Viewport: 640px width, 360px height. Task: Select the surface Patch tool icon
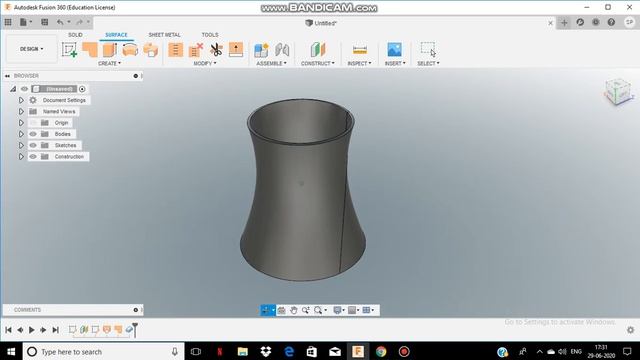point(90,50)
